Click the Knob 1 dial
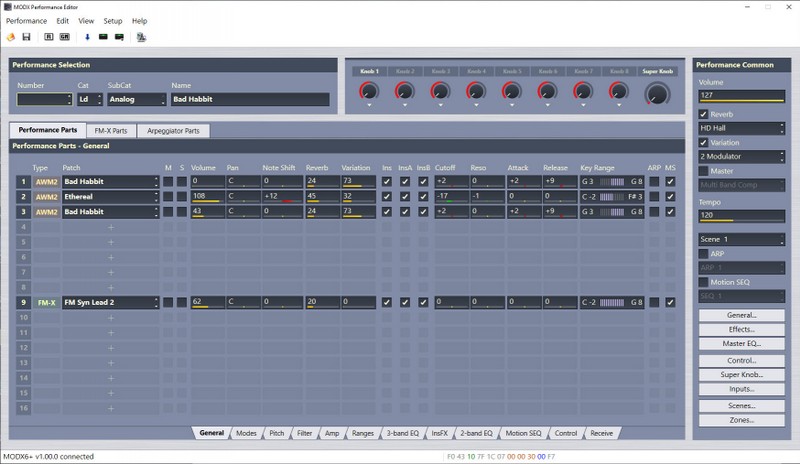 tap(369, 91)
